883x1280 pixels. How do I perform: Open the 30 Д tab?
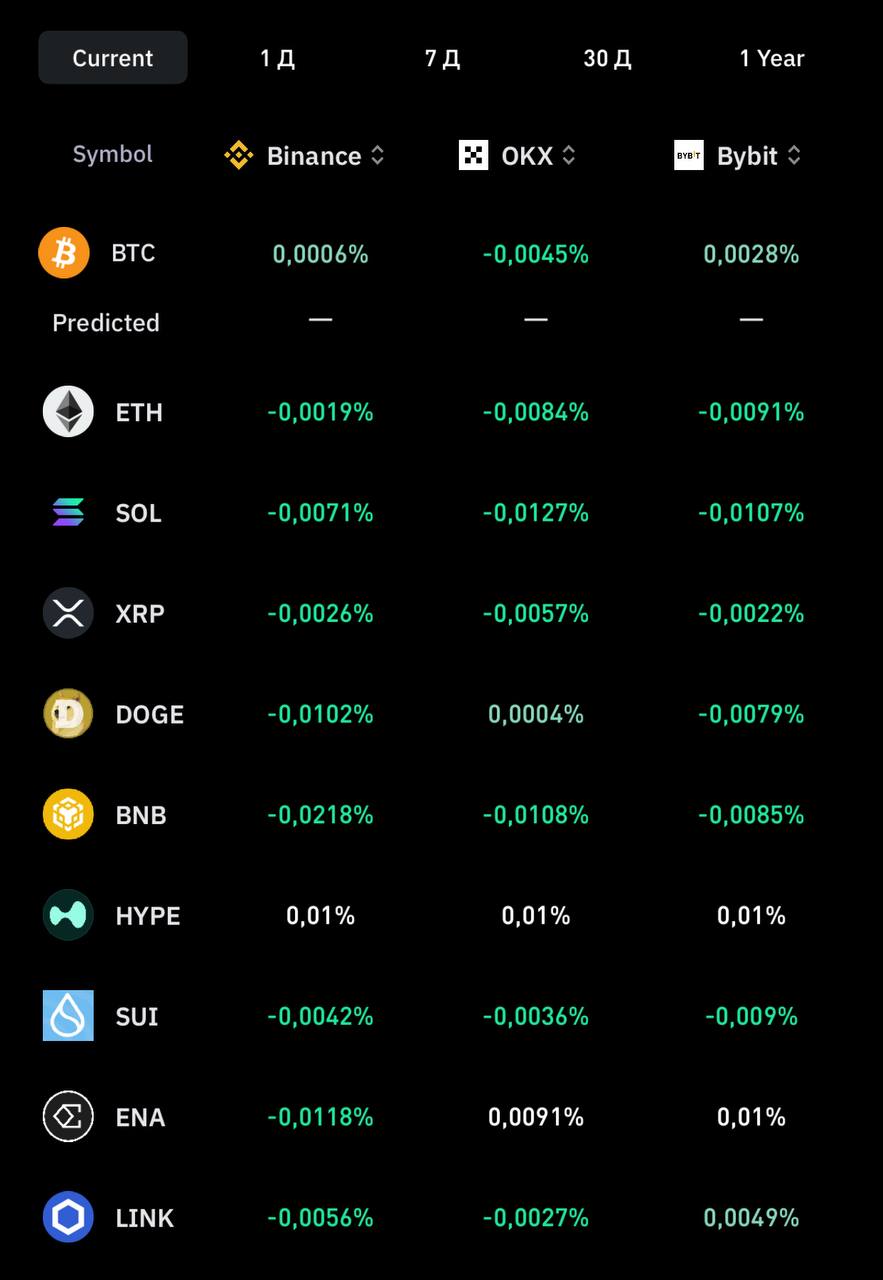(607, 58)
